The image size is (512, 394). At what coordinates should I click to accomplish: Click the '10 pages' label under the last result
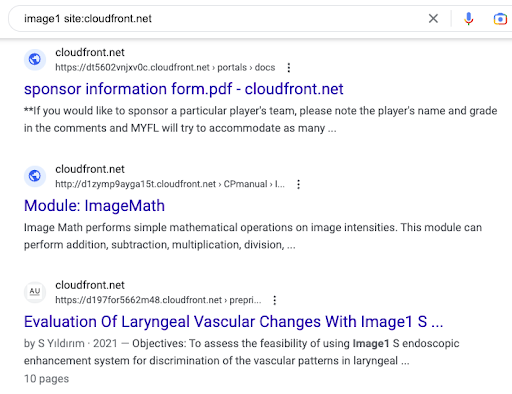point(47,379)
